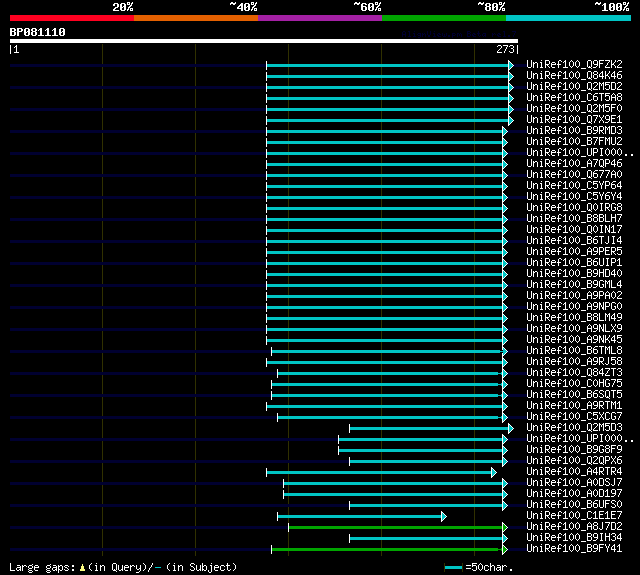
Task: Select the UniRef100_B9GML4 label text
Action: pyautogui.click(x=574, y=285)
